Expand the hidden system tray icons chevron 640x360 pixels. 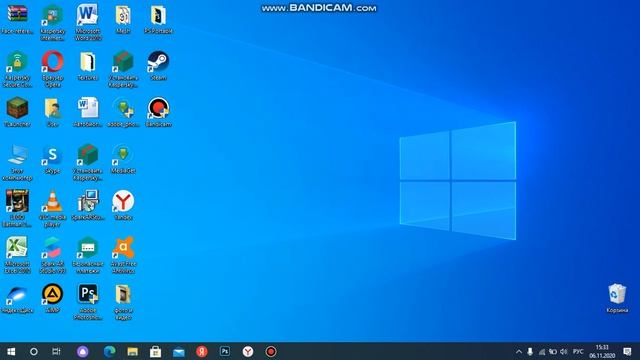click(x=519, y=351)
